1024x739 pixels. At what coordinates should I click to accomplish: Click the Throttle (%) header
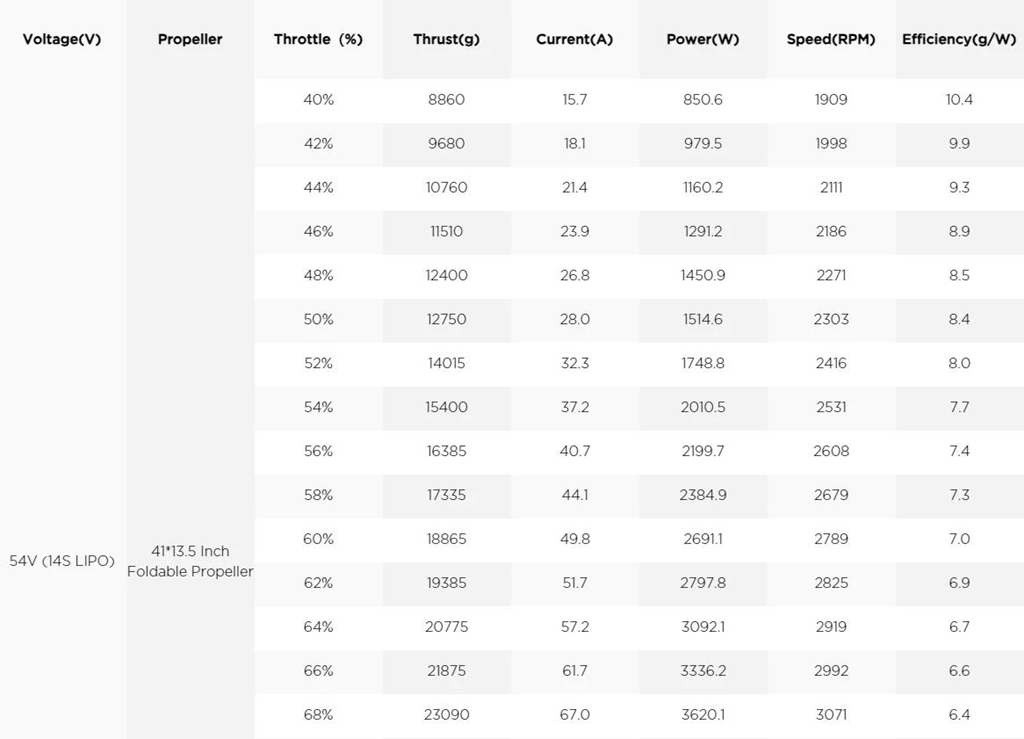[318, 39]
